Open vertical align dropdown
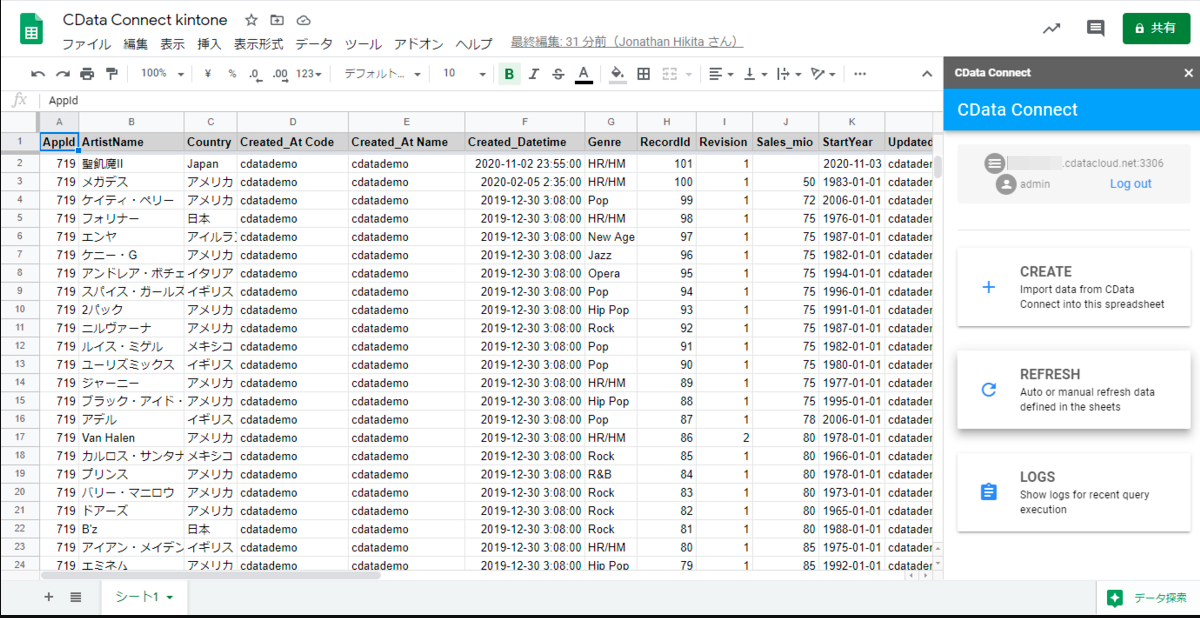 point(755,74)
